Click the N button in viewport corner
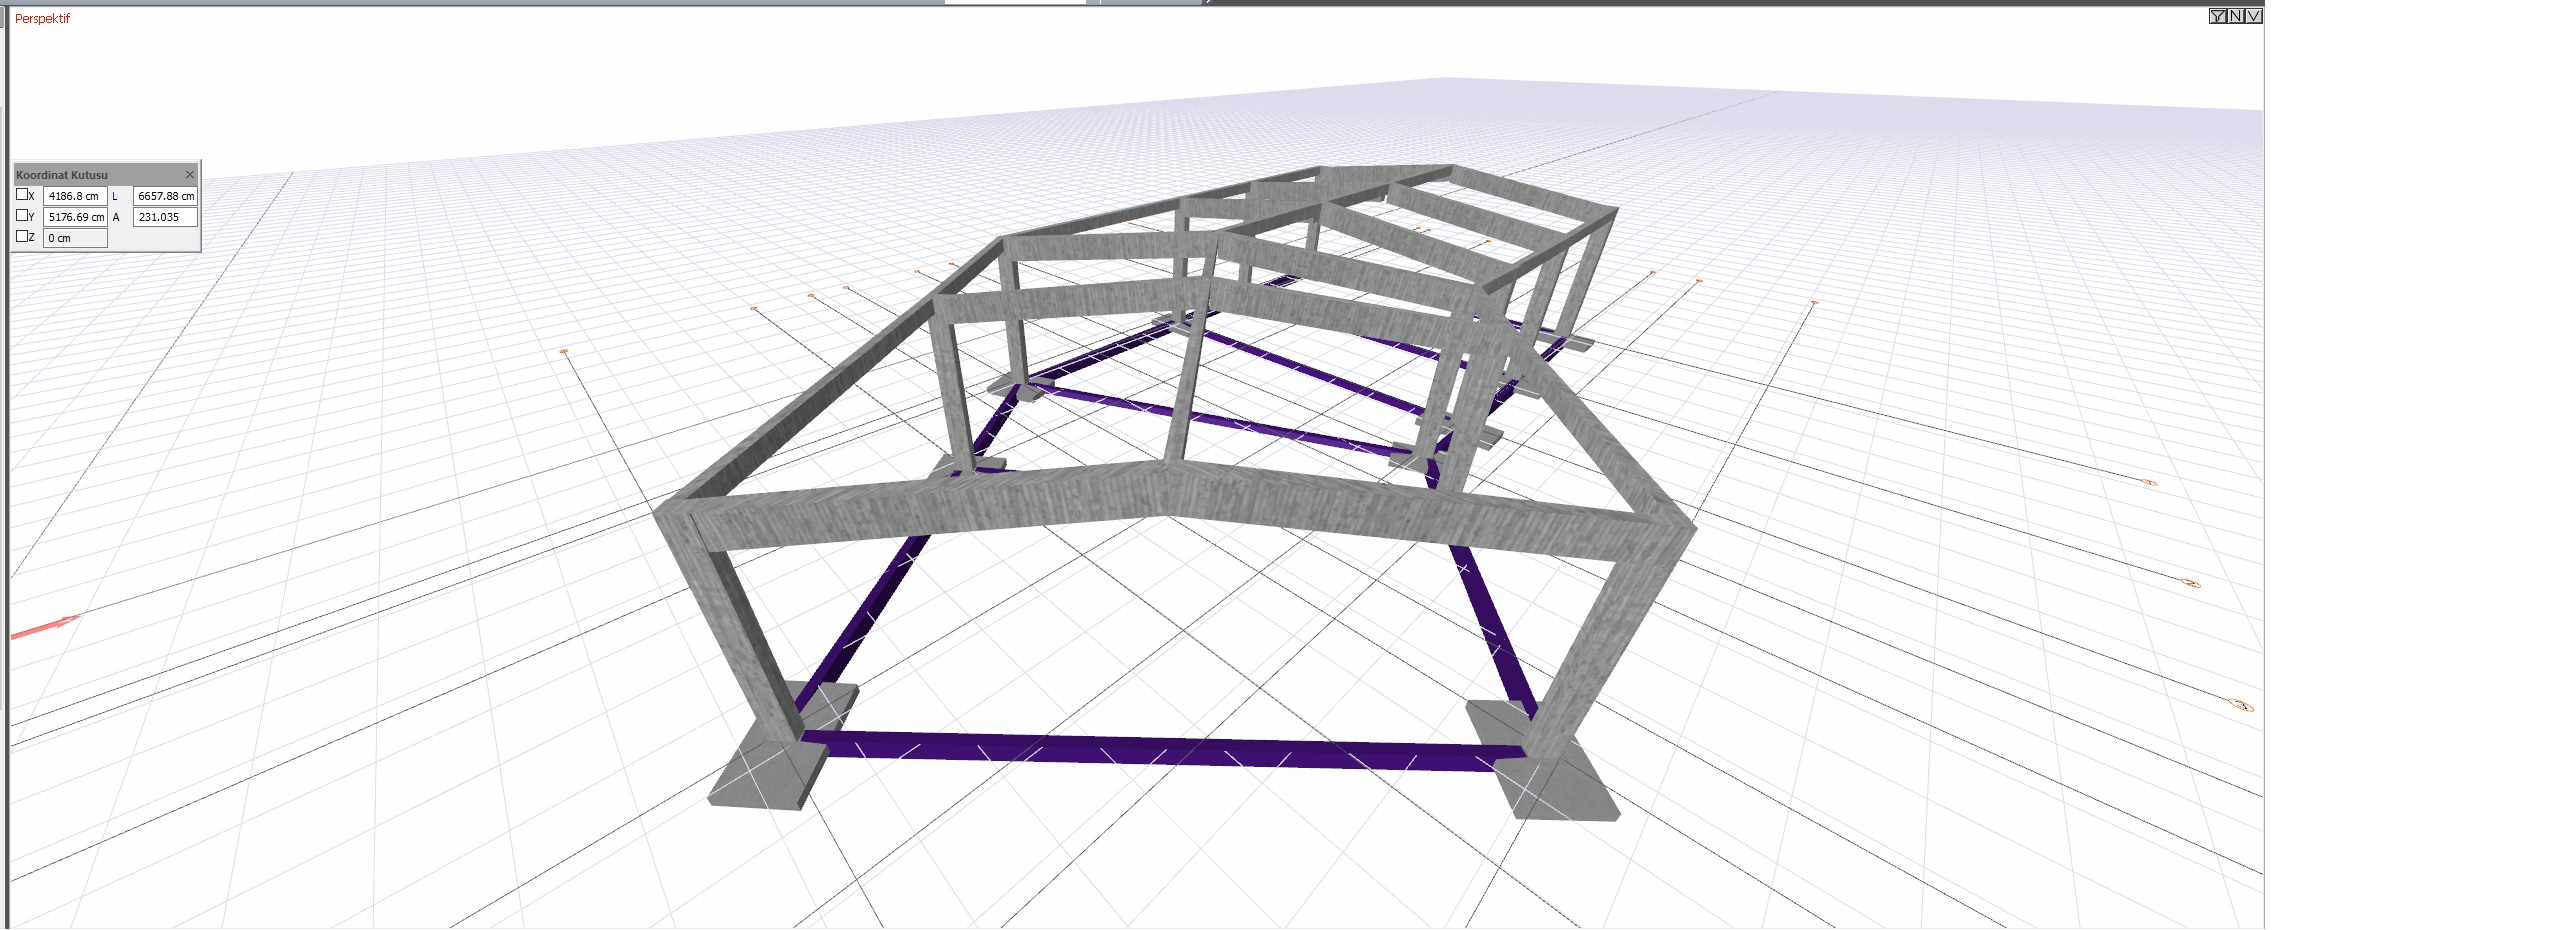The width and height of the screenshot is (2564, 930). (2235, 16)
